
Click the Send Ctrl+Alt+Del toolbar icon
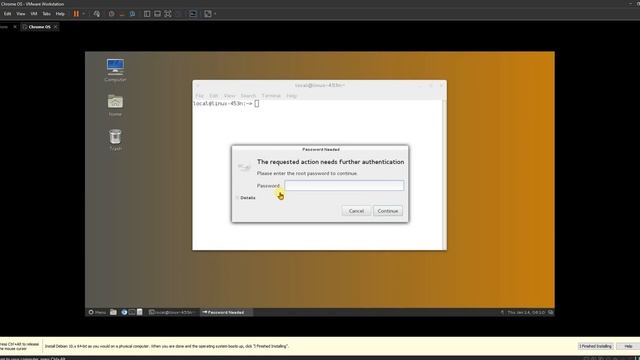(96, 14)
